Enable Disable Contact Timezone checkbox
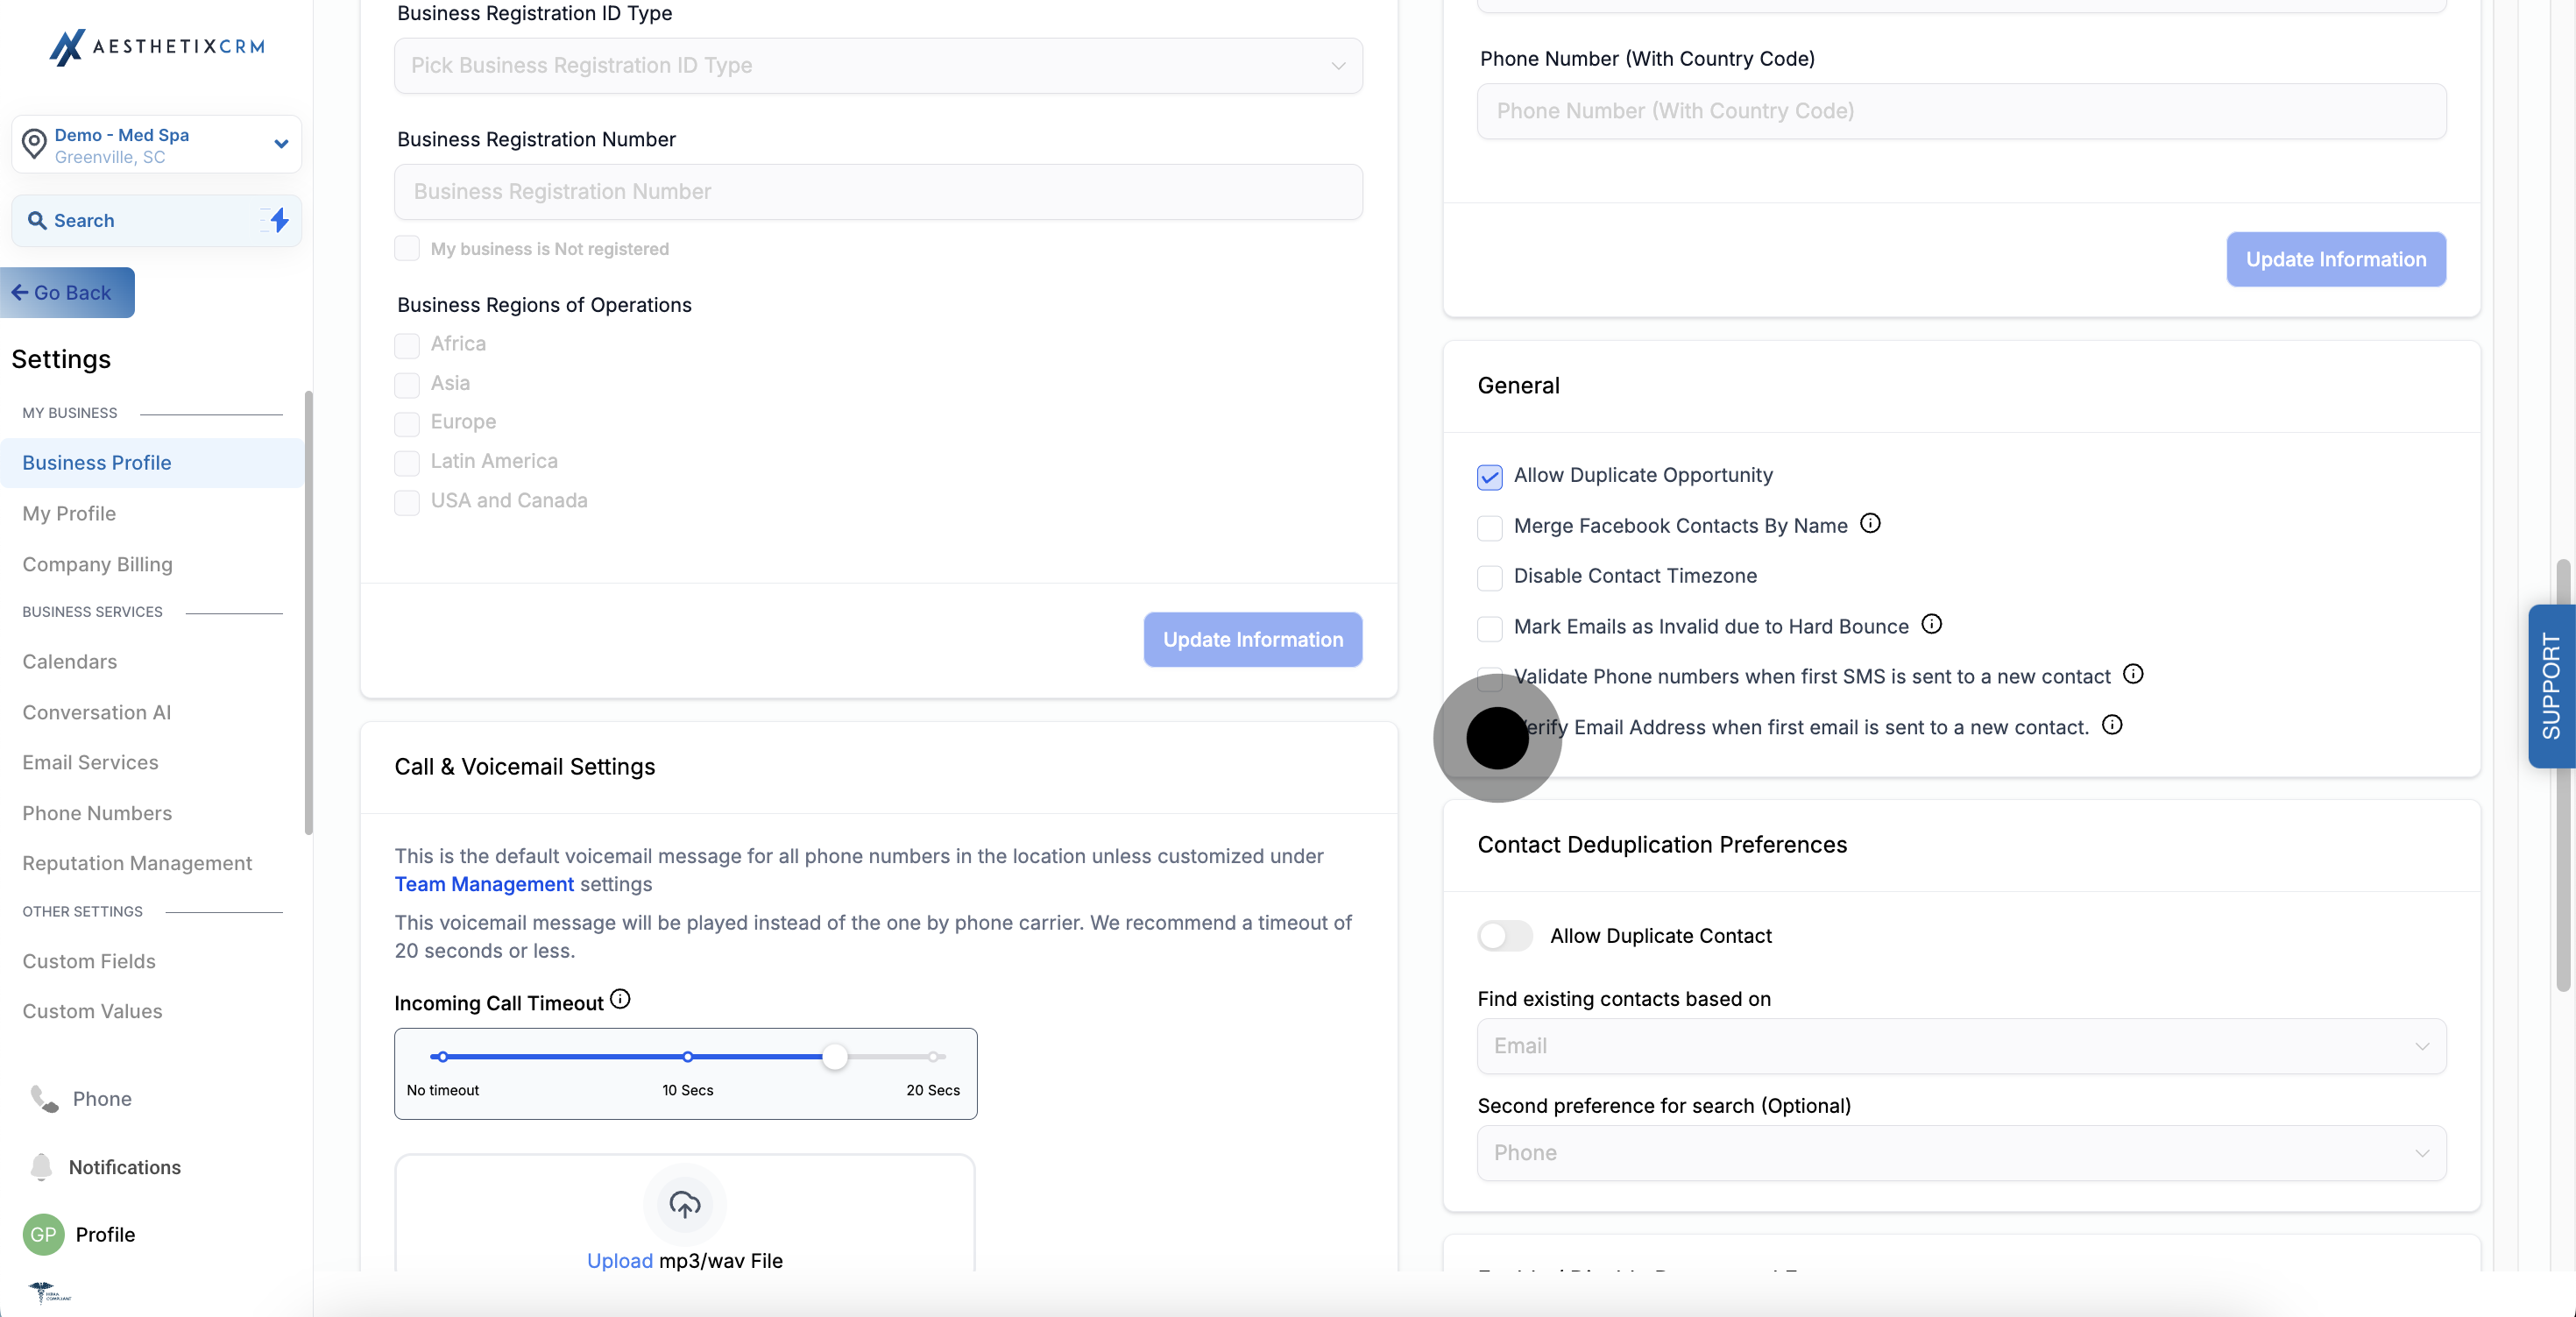The width and height of the screenshot is (2576, 1317). (x=1489, y=577)
